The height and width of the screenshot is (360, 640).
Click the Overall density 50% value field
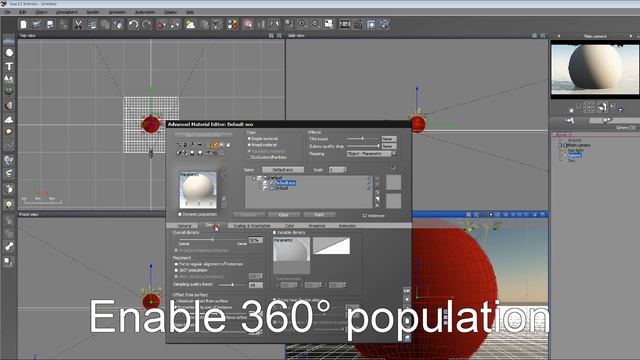(x=256, y=240)
